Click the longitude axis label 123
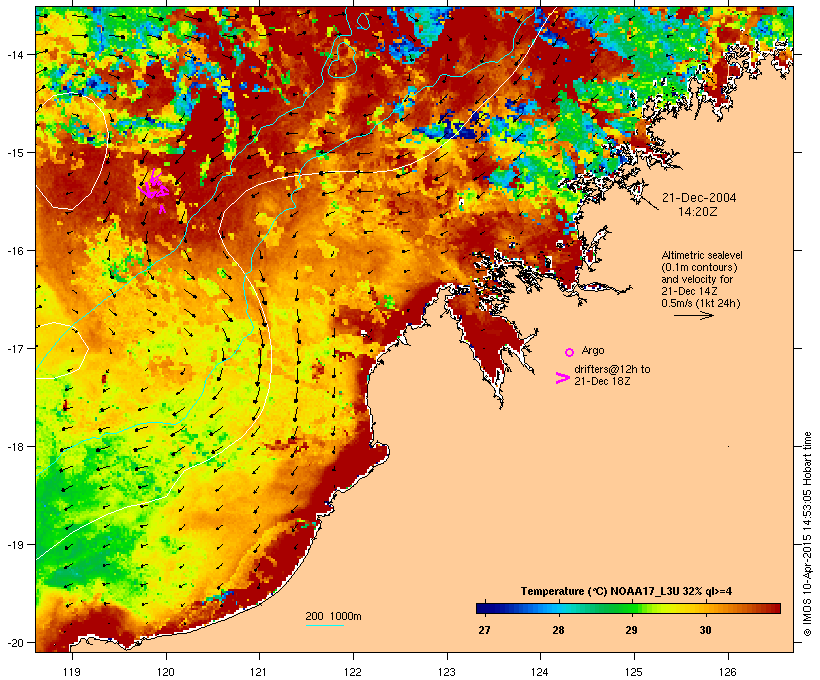The width and height of the screenshot is (820, 680). pyautogui.click(x=447, y=672)
